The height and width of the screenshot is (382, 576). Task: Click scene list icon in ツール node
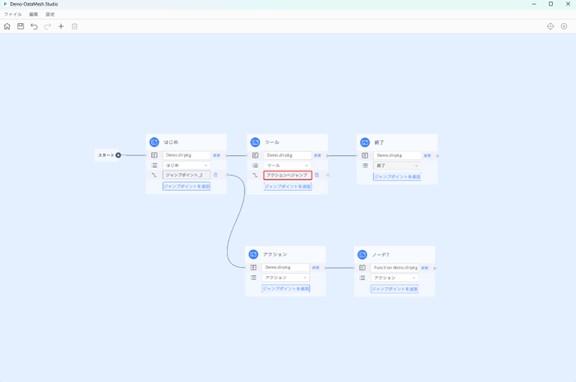(x=255, y=165)
